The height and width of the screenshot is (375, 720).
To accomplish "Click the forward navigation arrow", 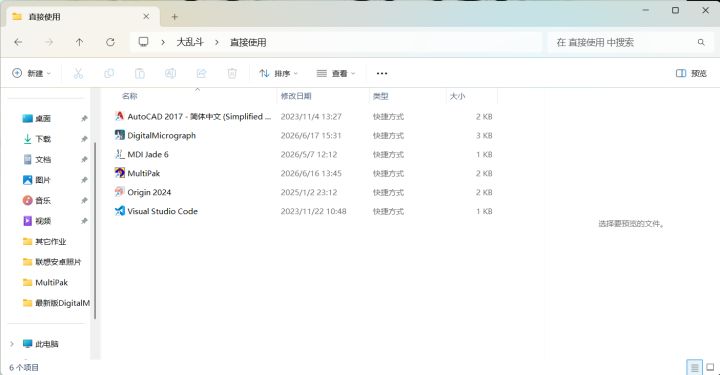I will tap(49, 42).
